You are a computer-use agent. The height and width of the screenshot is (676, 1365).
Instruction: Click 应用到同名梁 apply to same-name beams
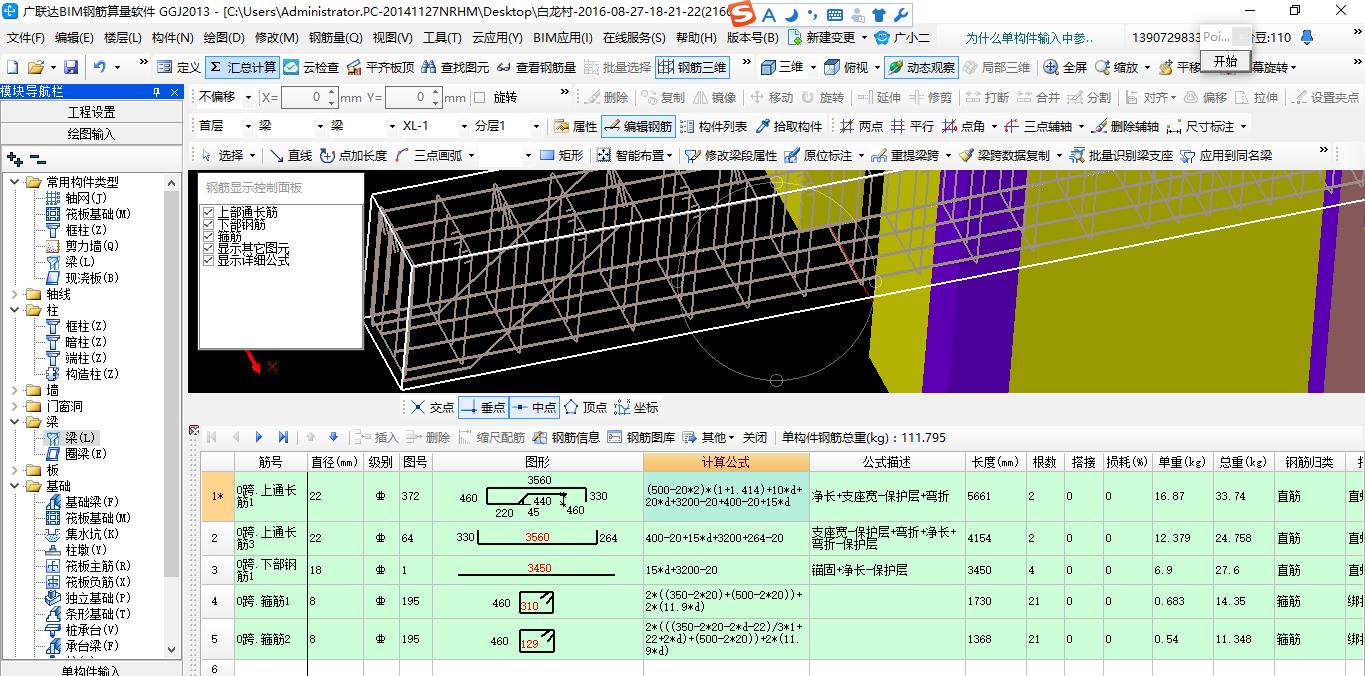pyautogui.click(x=1227, y=155)
